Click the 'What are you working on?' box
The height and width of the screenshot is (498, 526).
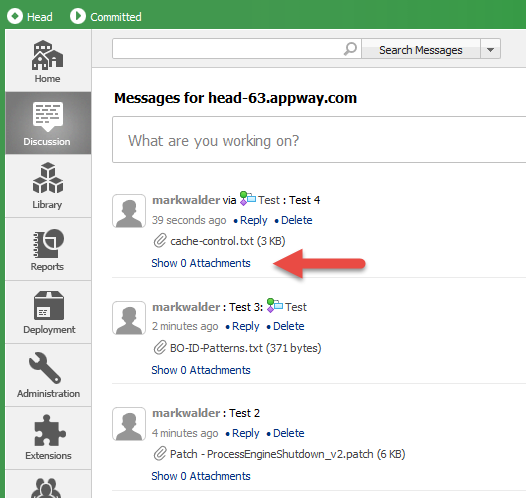click(x=319, y=140)
